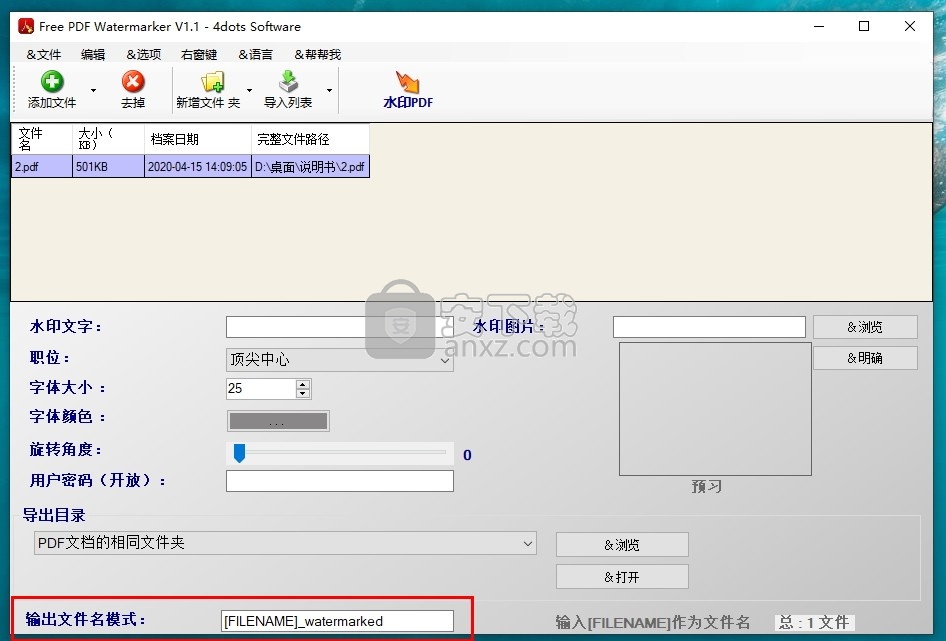Click the green 添加文件 add file icon

[x=52, y=81]
